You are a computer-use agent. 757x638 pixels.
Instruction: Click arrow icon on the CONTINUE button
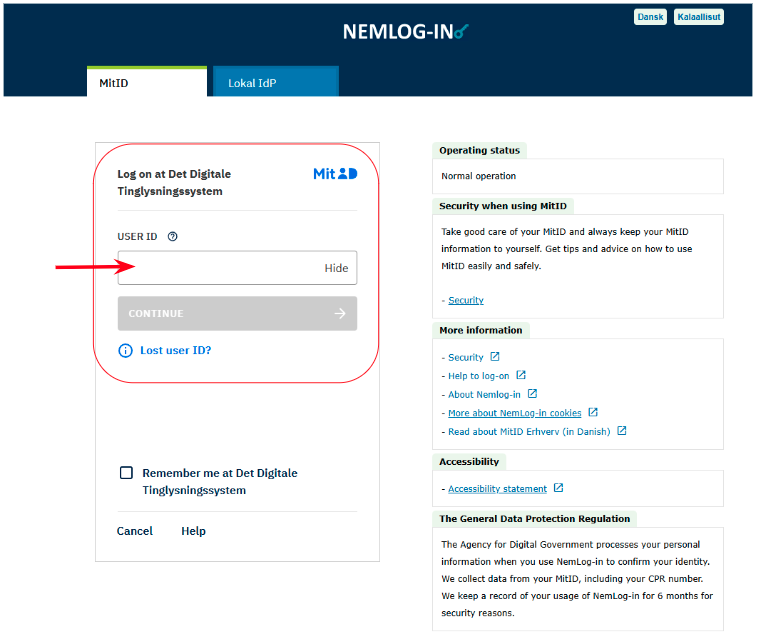click(340, 314)
